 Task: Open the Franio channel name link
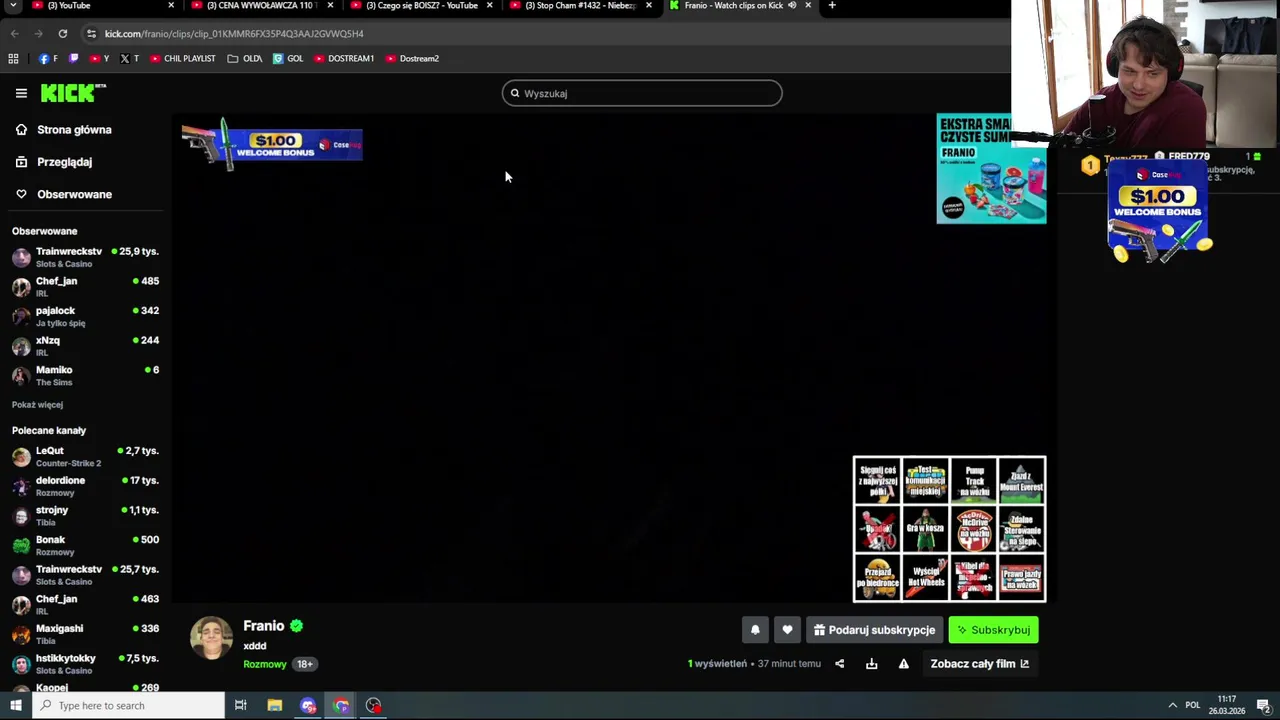point(264,626)
